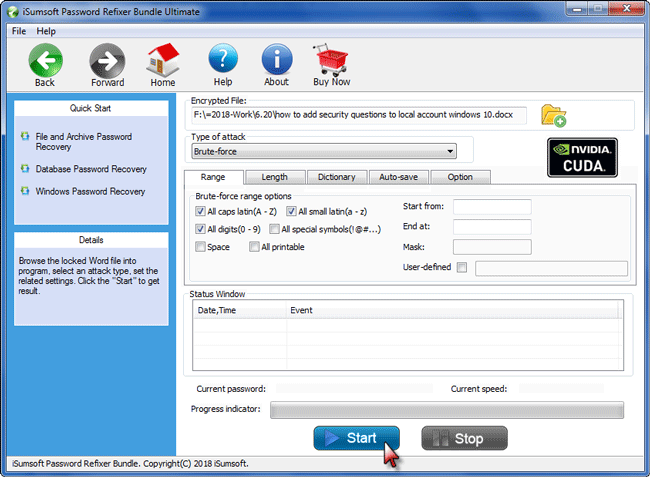
Task: Enable the All printable checkbox
Action: 254,247
